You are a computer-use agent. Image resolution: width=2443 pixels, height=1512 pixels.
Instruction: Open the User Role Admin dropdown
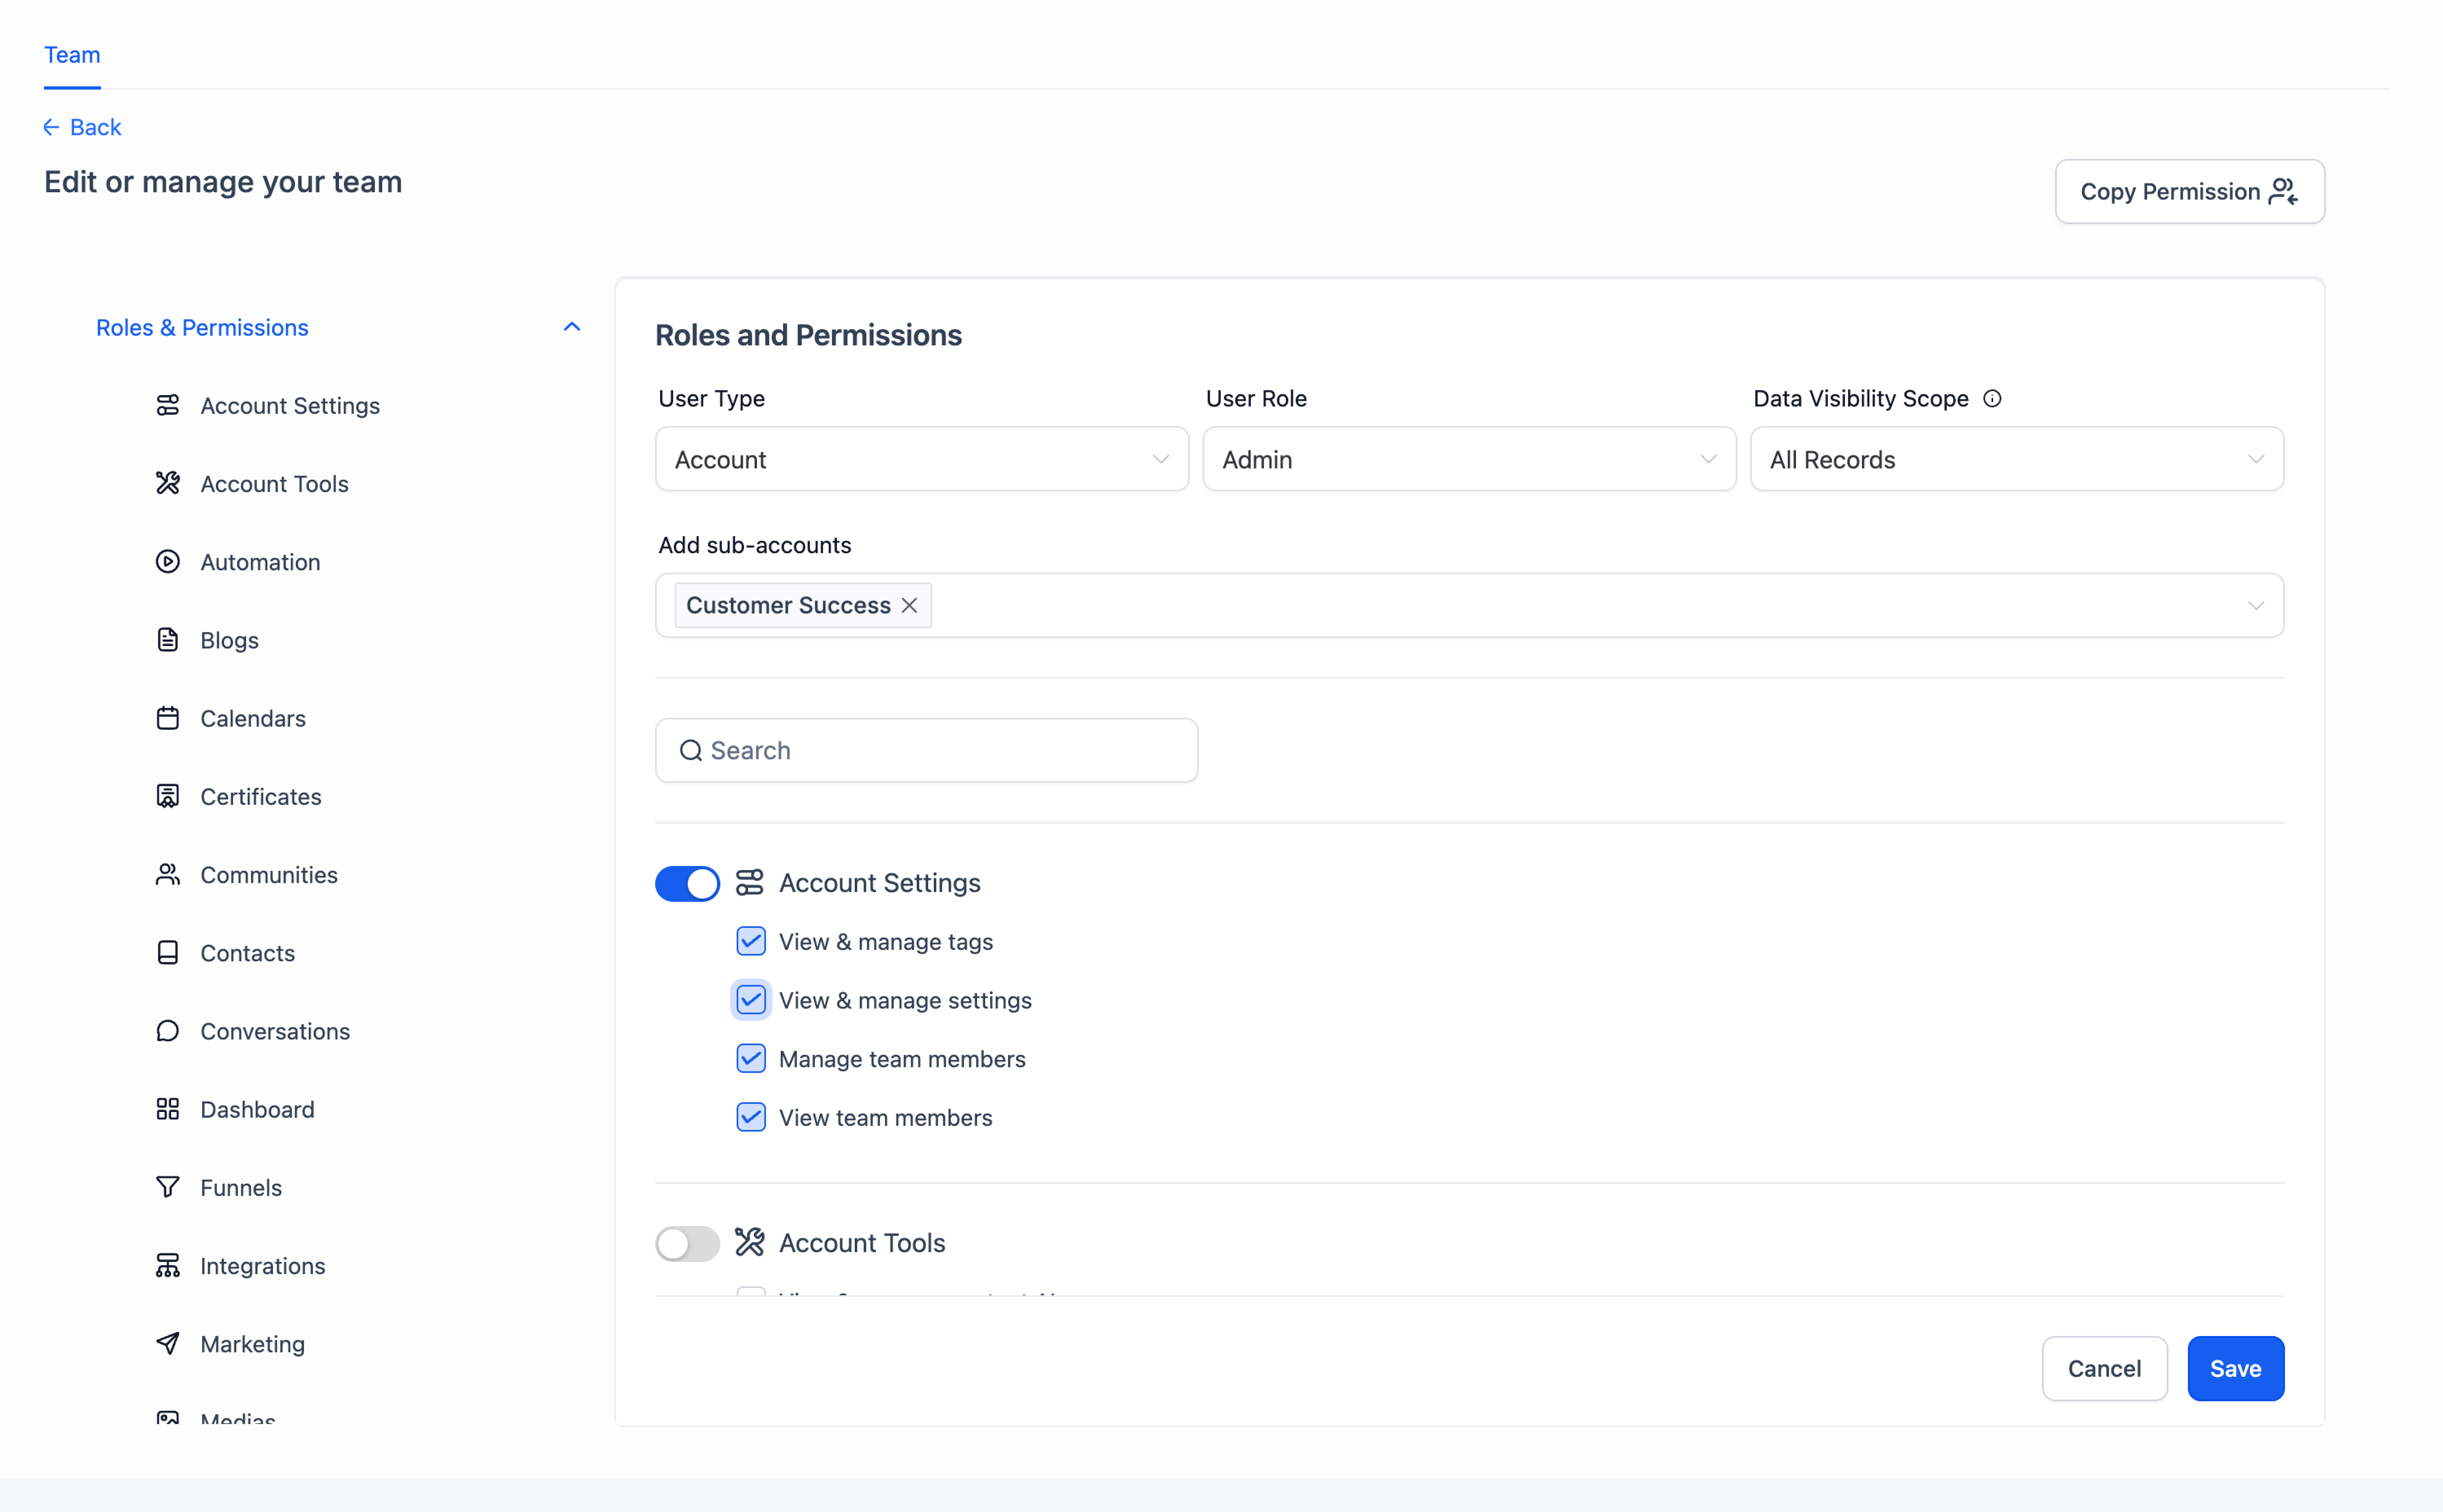pyautogui.click(x=1468, y=460)
